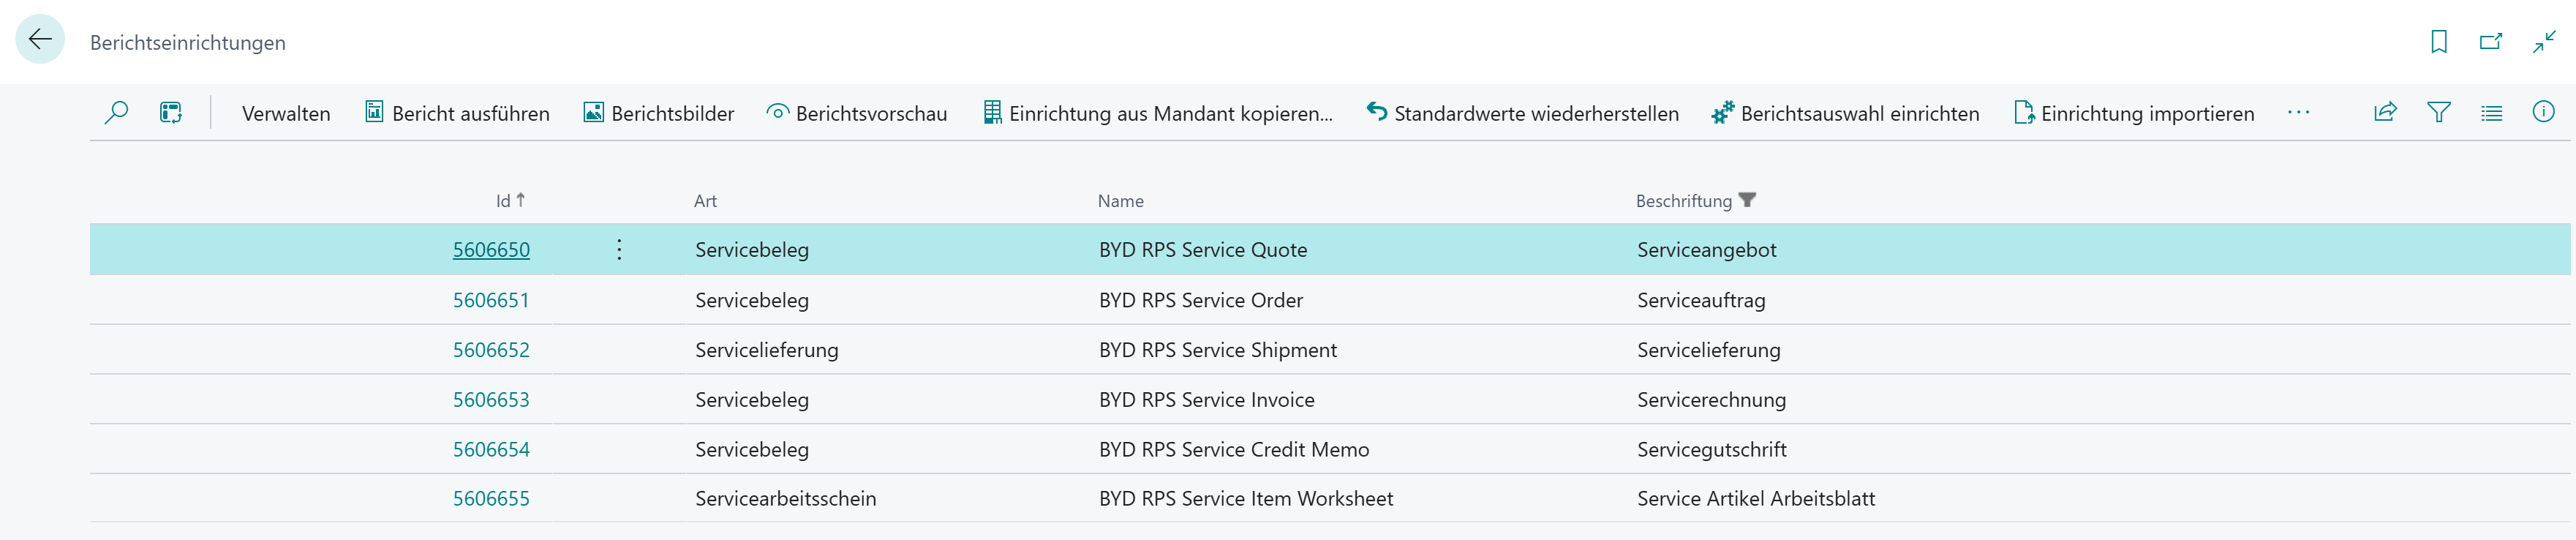Click Berichtsauswahl einrichten

point(1845,114)
